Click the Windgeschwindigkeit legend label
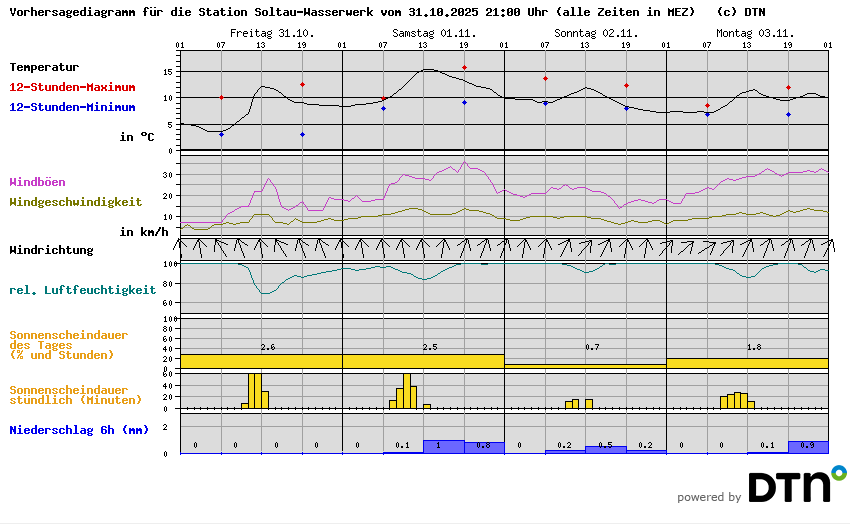The image size is (850, 524). pyautogui.click(x=75, y=201)
